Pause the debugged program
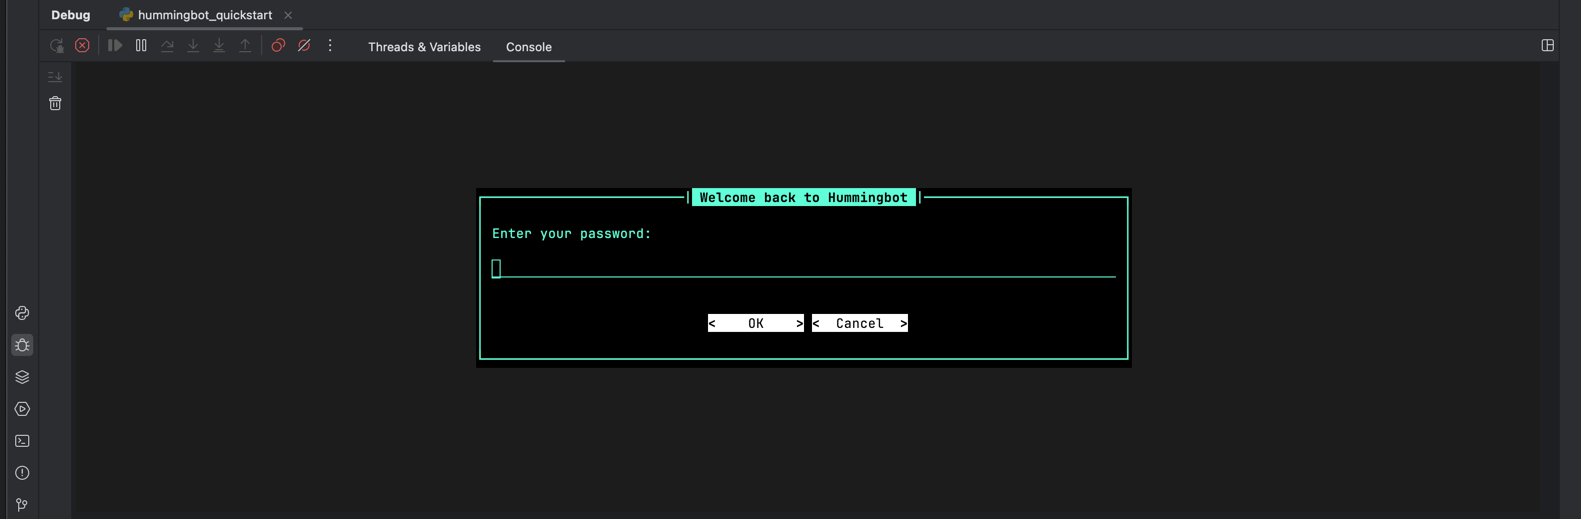Screen dimensions: 1581x519 coord(141,46)
